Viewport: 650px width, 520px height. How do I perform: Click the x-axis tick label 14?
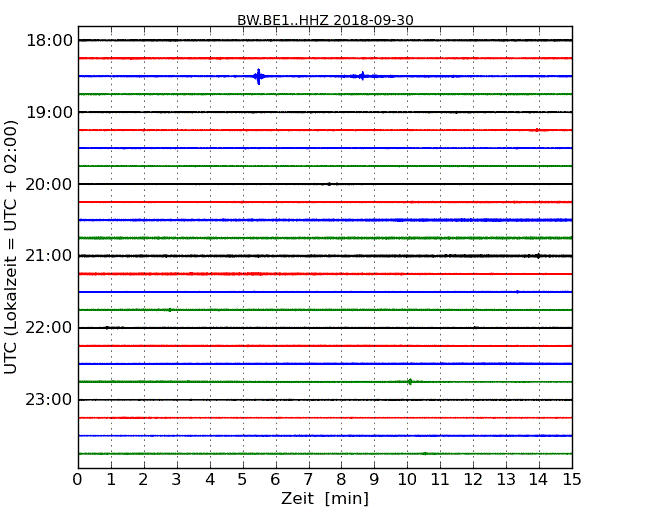point(539,480)
